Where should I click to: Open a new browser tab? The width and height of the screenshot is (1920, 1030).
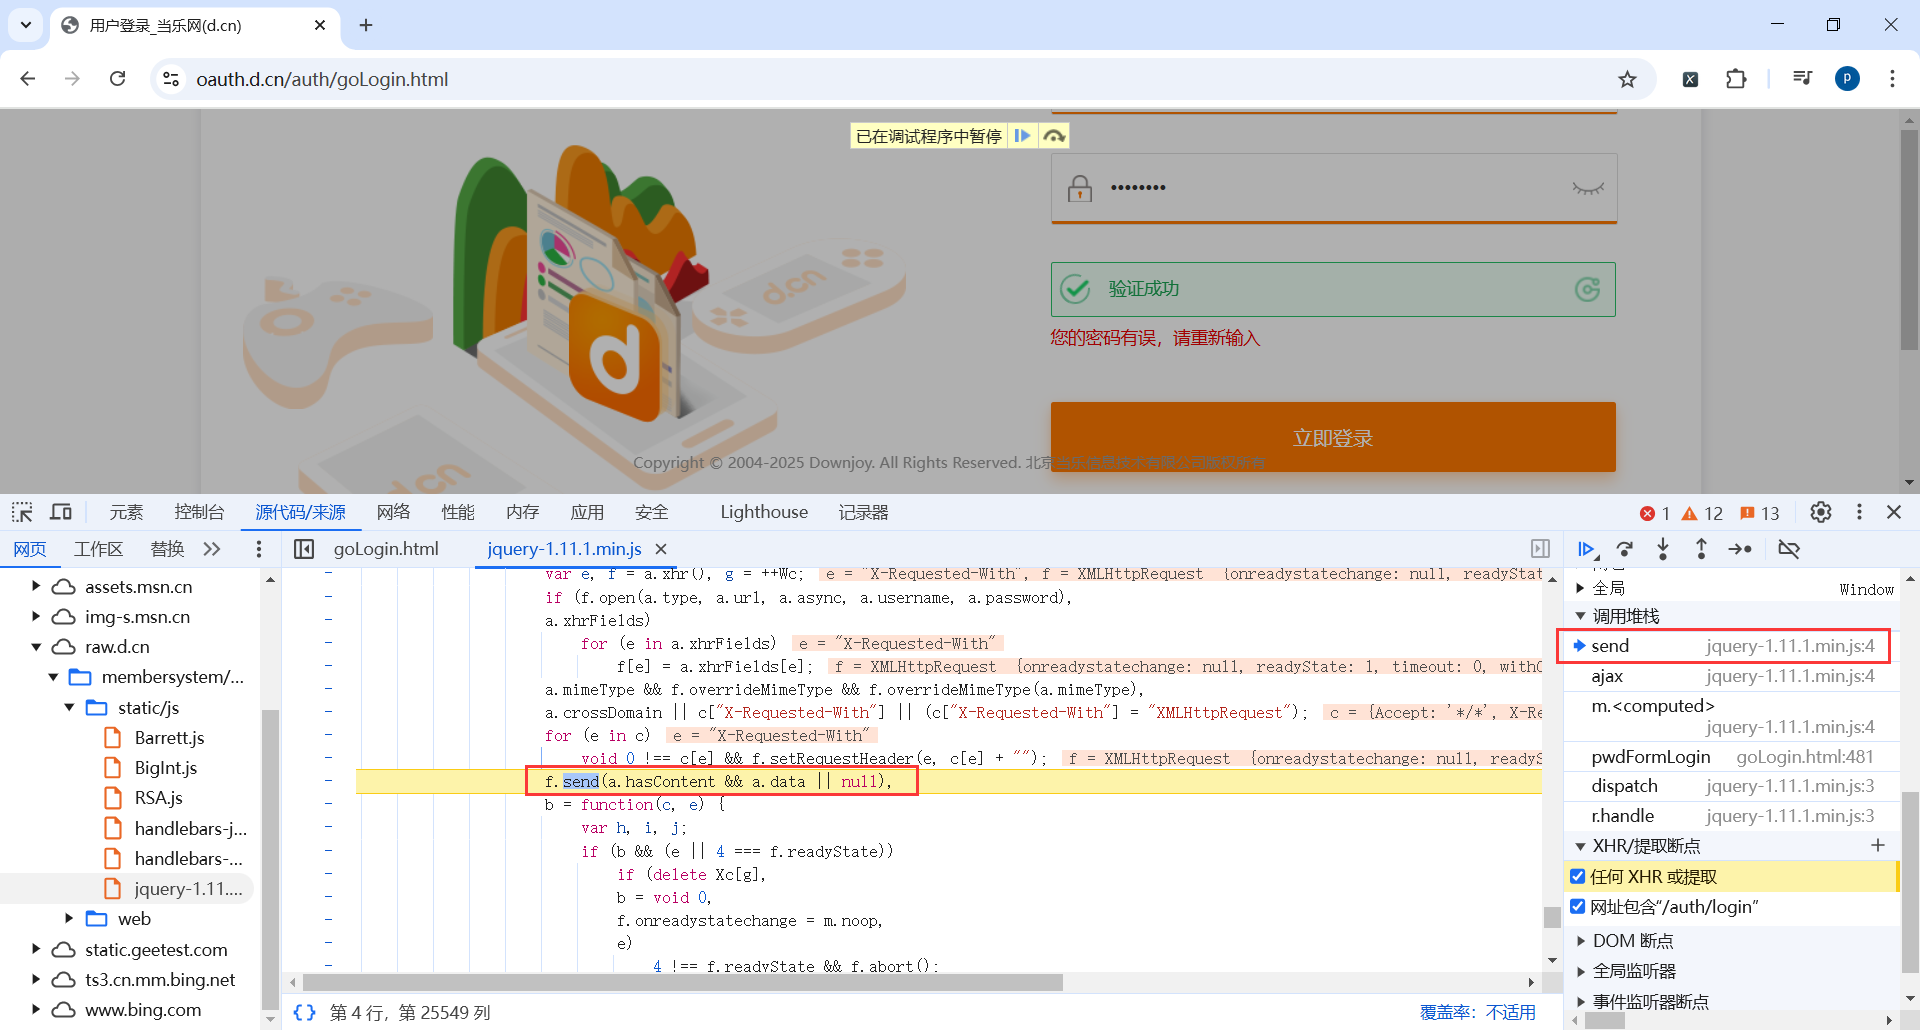[366, 25]
